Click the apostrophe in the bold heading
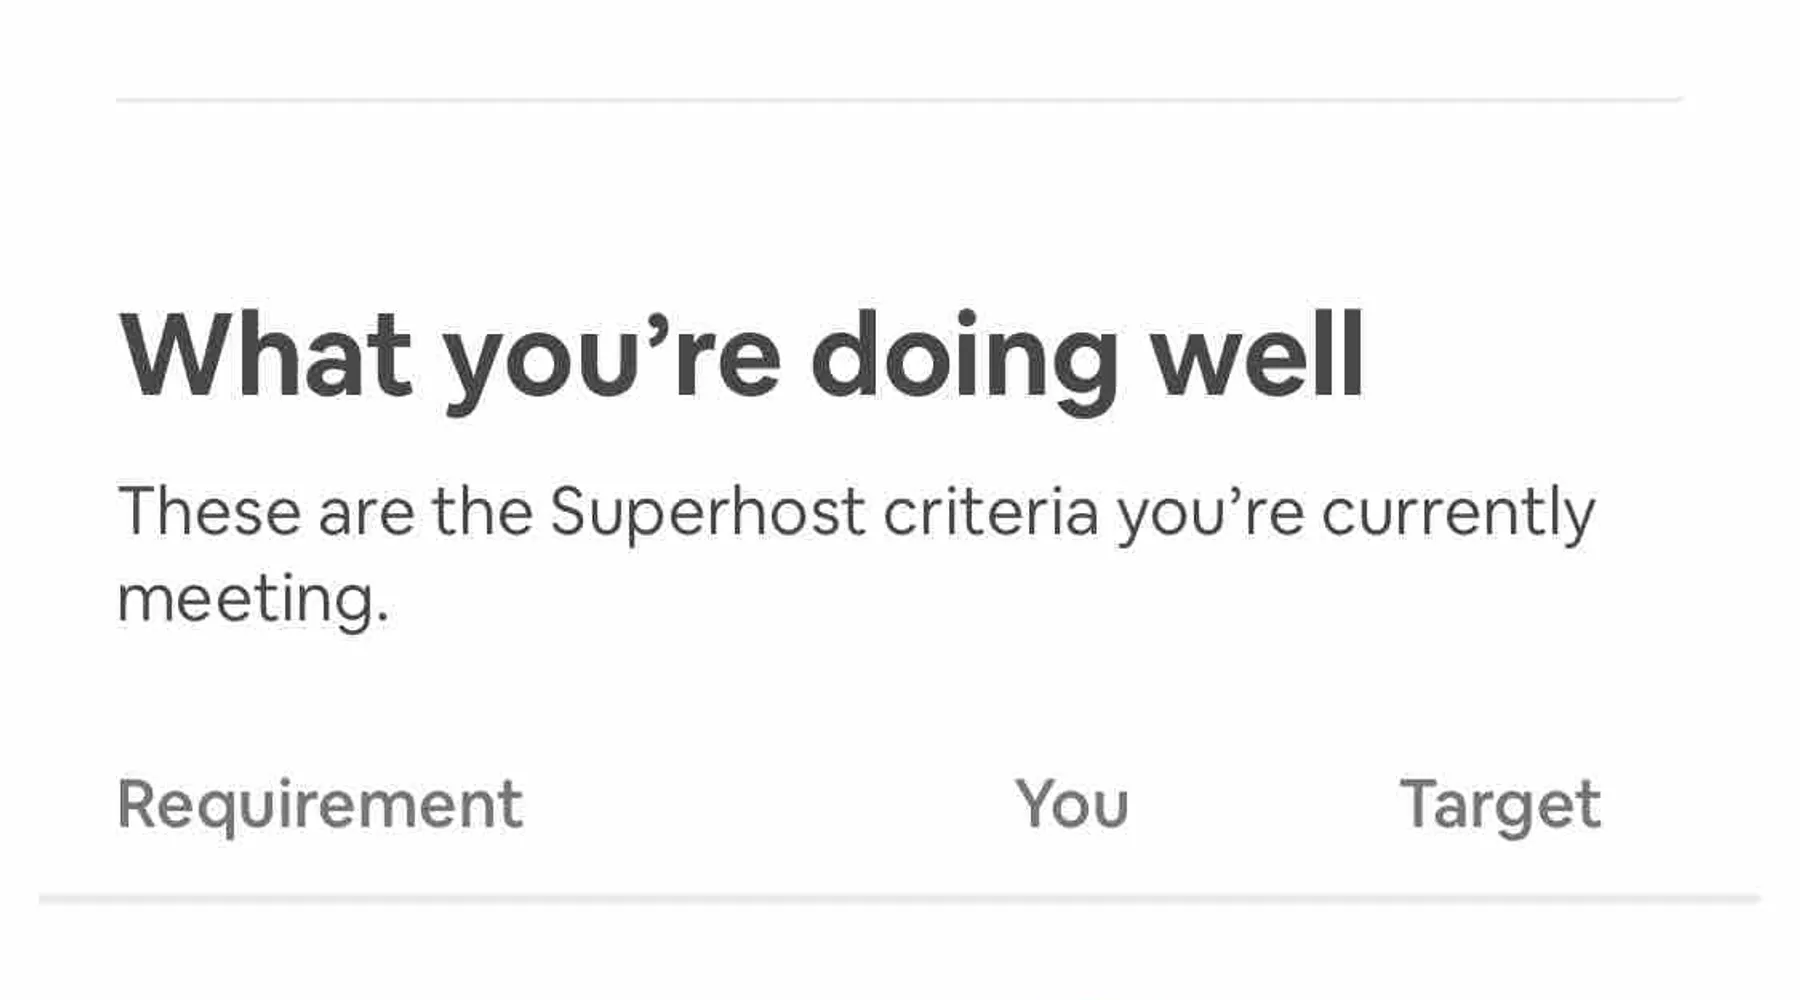1800x1000 pixels. (x=656, y=327)
